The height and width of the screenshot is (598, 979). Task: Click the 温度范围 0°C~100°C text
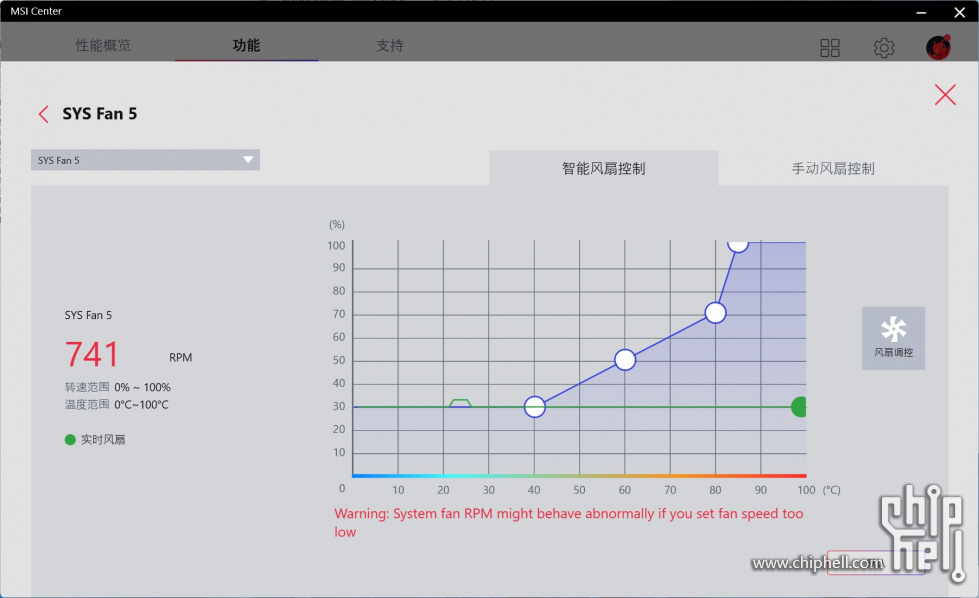(x=117, y=404)
